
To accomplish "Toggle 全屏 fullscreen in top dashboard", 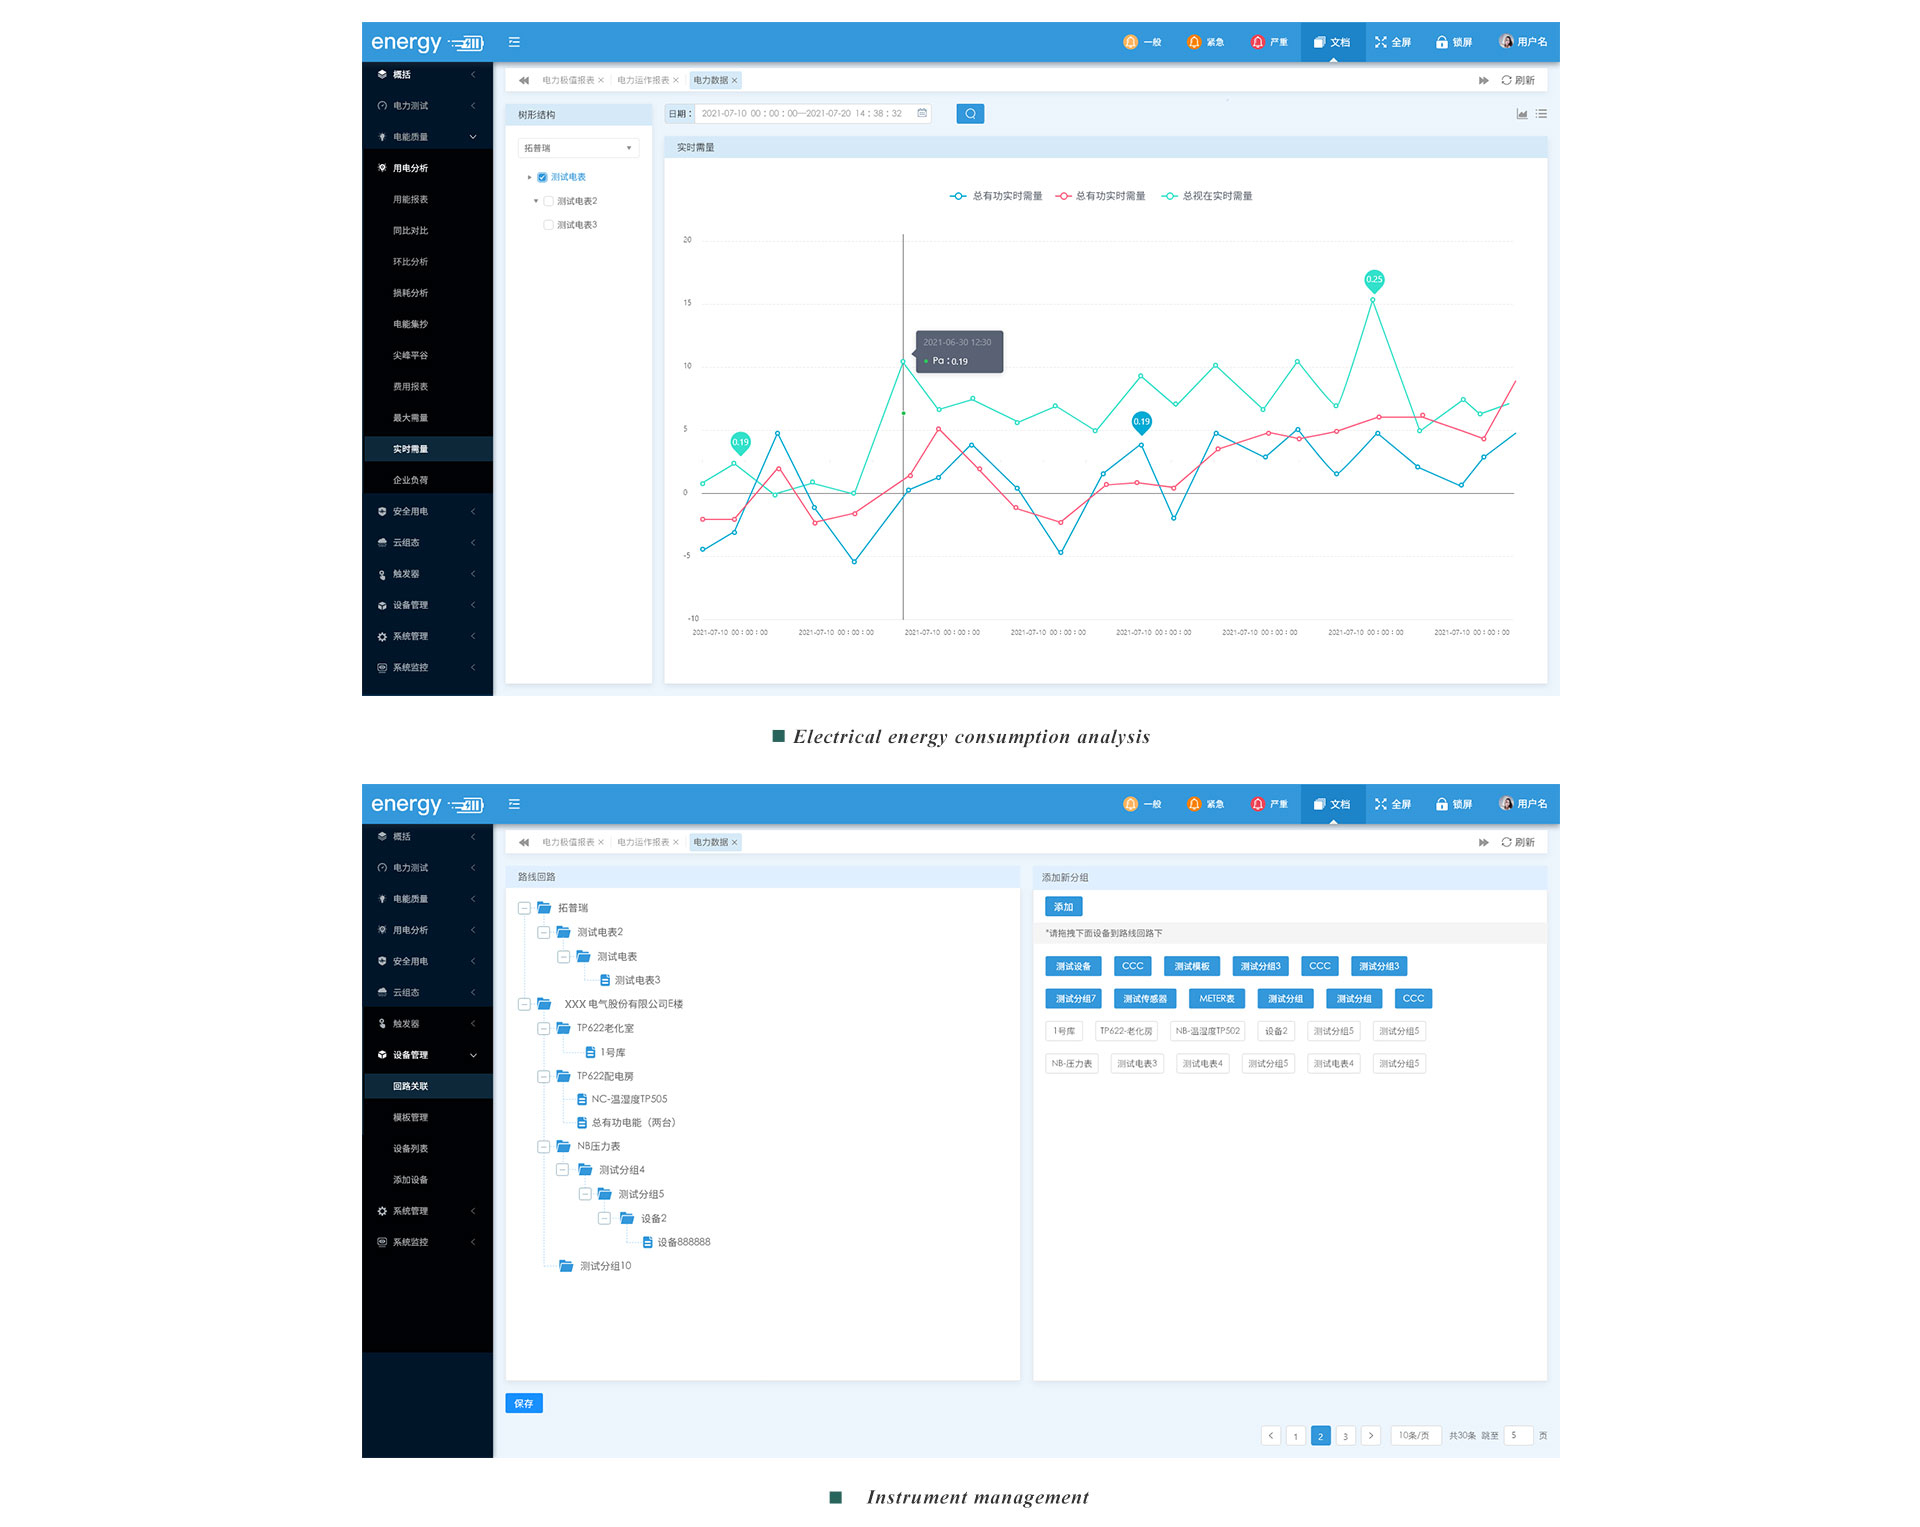I will coord(1393,42).
